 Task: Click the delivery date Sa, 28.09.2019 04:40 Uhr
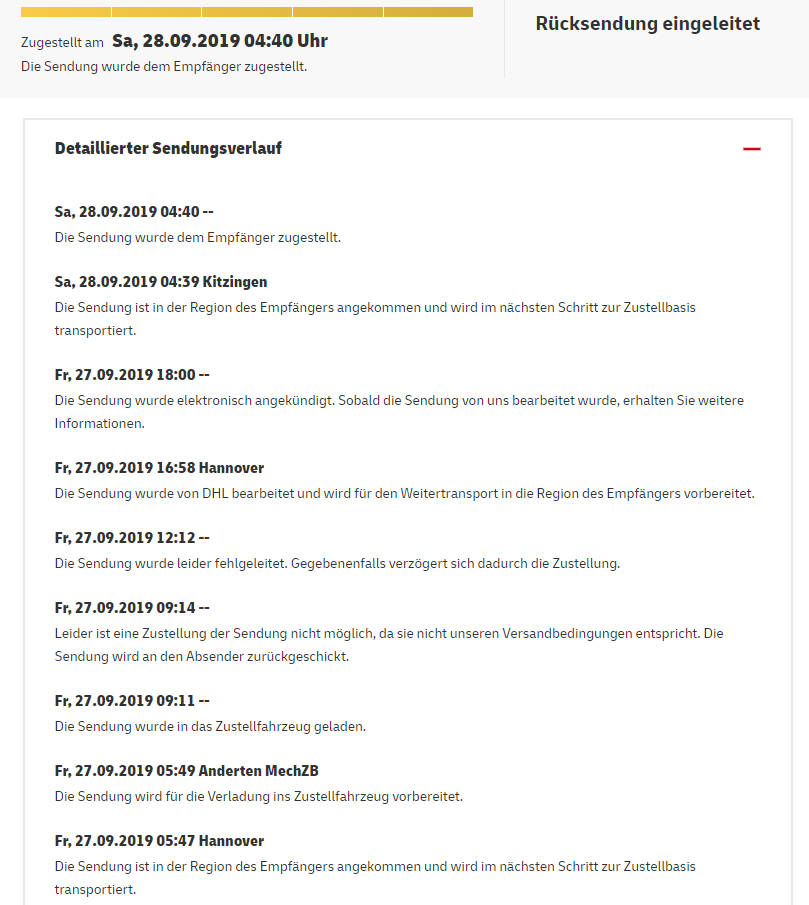tap(220, 41)
